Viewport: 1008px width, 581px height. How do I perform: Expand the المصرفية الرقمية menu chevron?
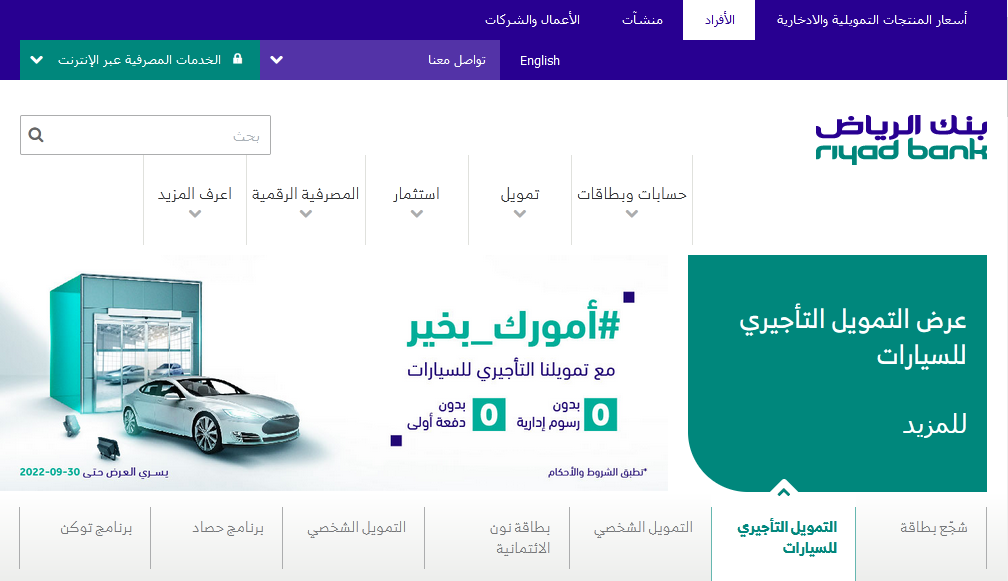tap(306, 214)
